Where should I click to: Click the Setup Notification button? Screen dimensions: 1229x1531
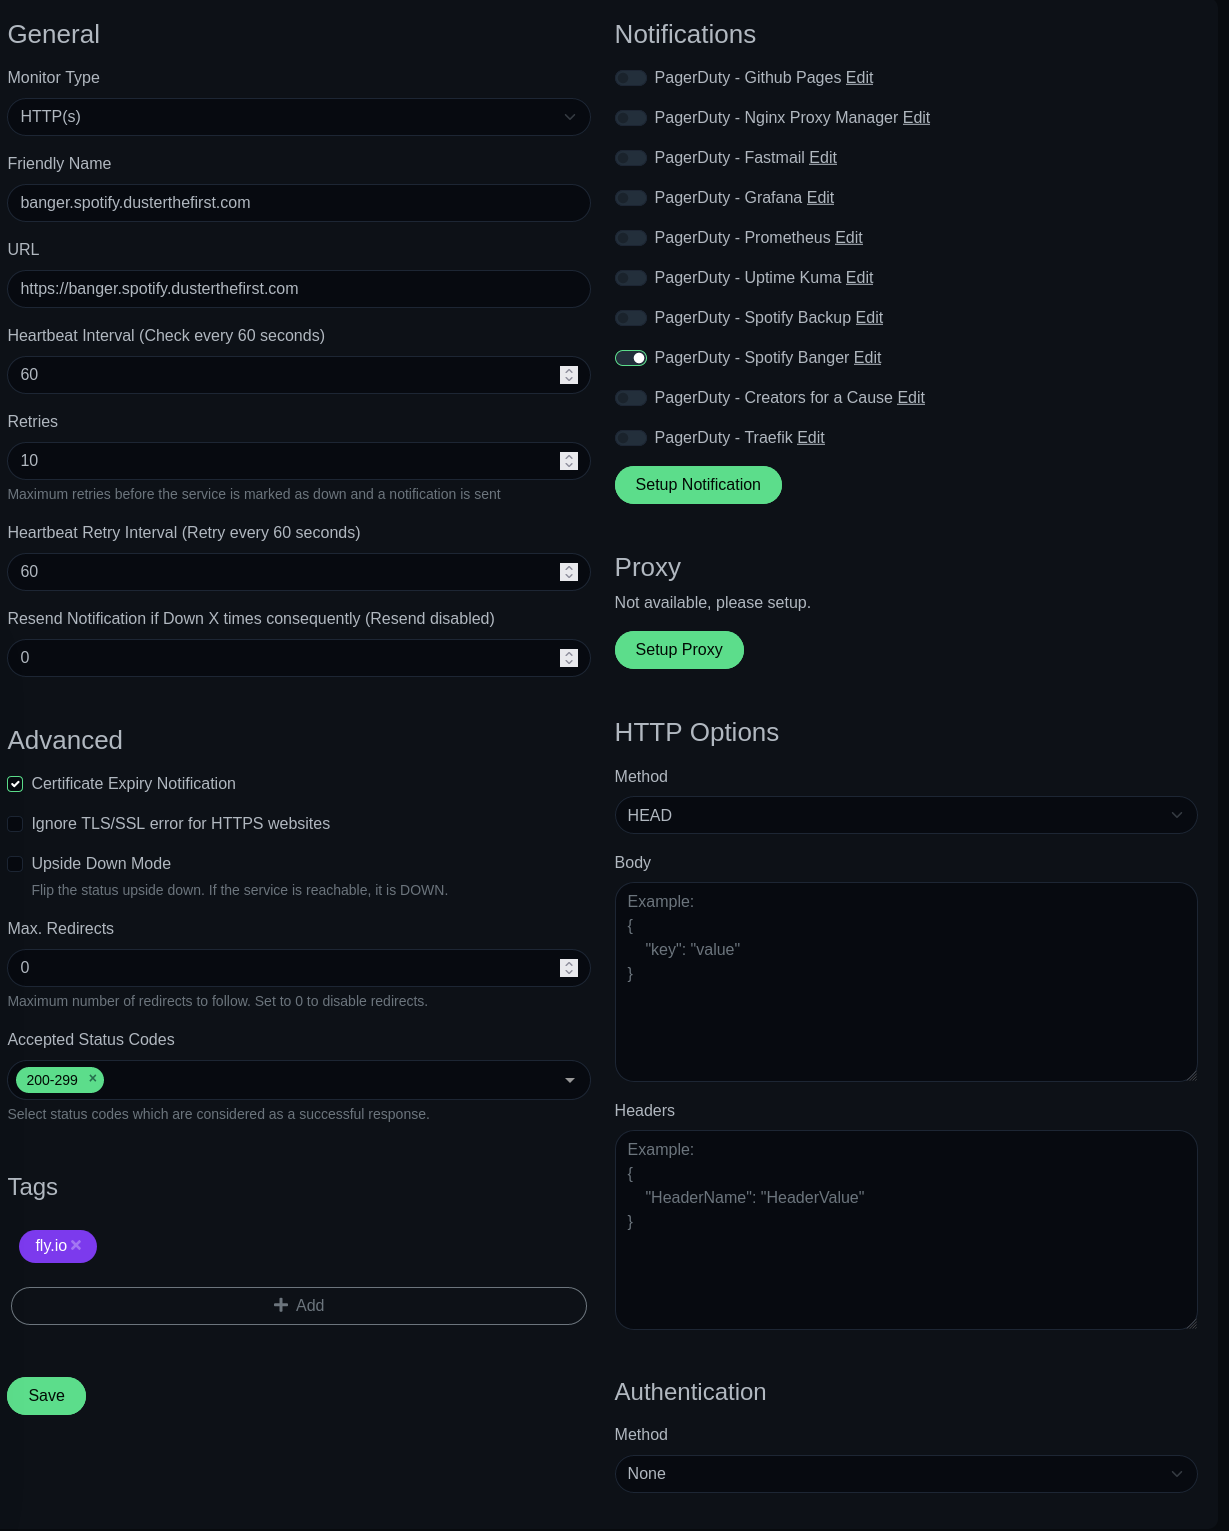pos(697,484)
